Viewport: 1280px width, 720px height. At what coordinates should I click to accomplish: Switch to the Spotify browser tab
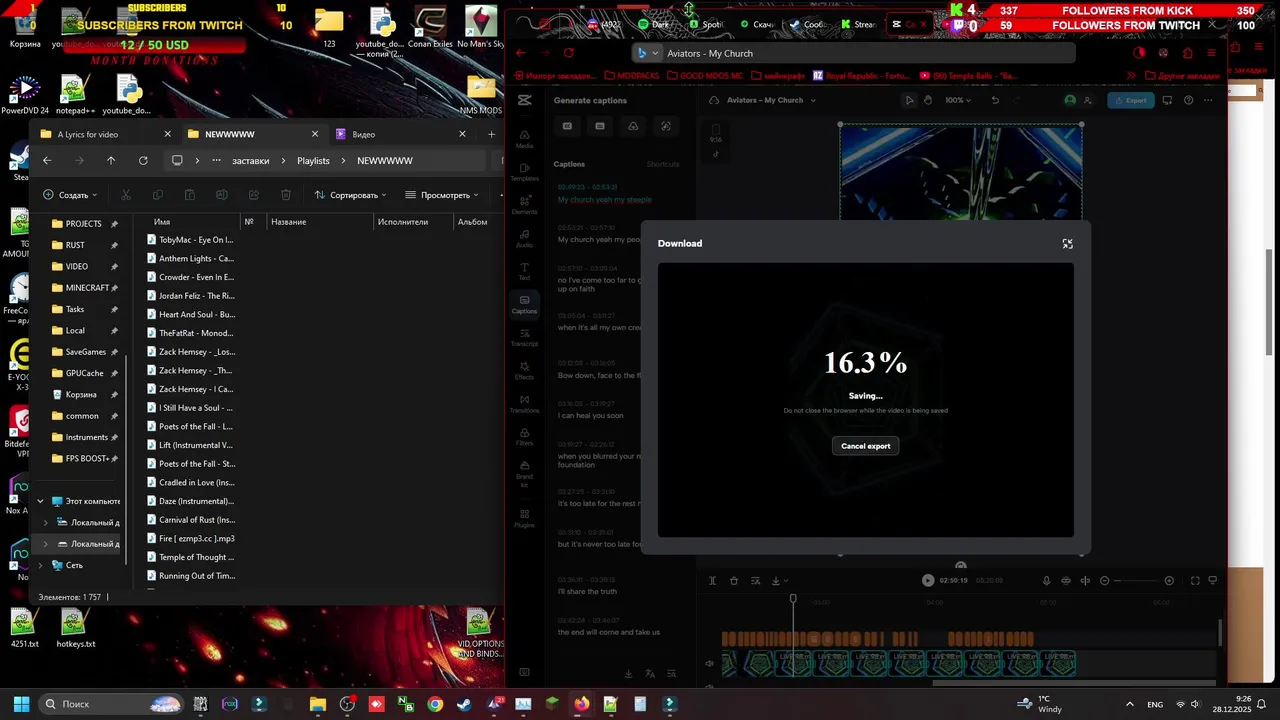click(x=708, y=24)
